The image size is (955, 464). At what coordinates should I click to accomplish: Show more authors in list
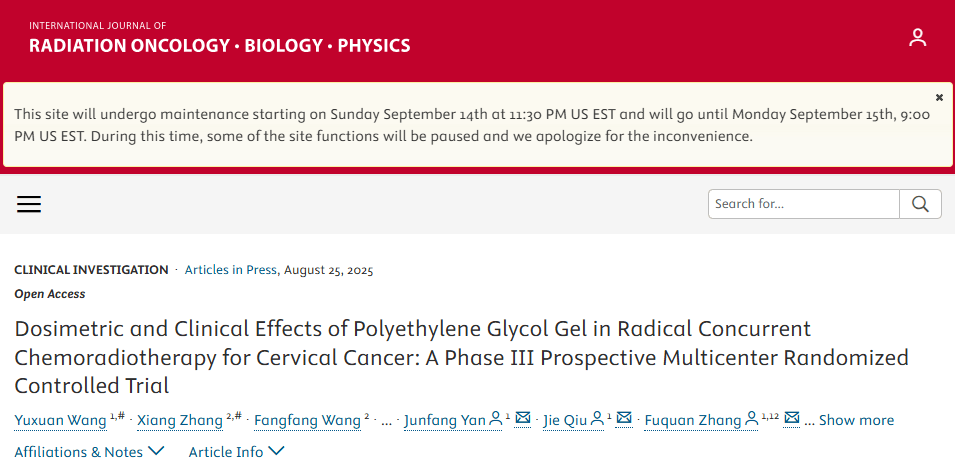click(856, 420)
